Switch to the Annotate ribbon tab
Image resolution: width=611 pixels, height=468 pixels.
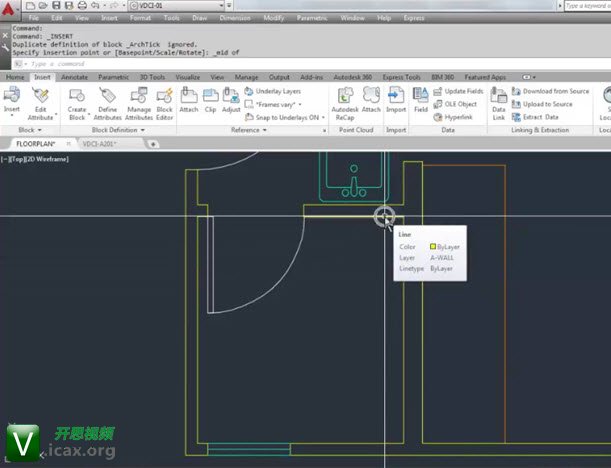pos(74,77)
